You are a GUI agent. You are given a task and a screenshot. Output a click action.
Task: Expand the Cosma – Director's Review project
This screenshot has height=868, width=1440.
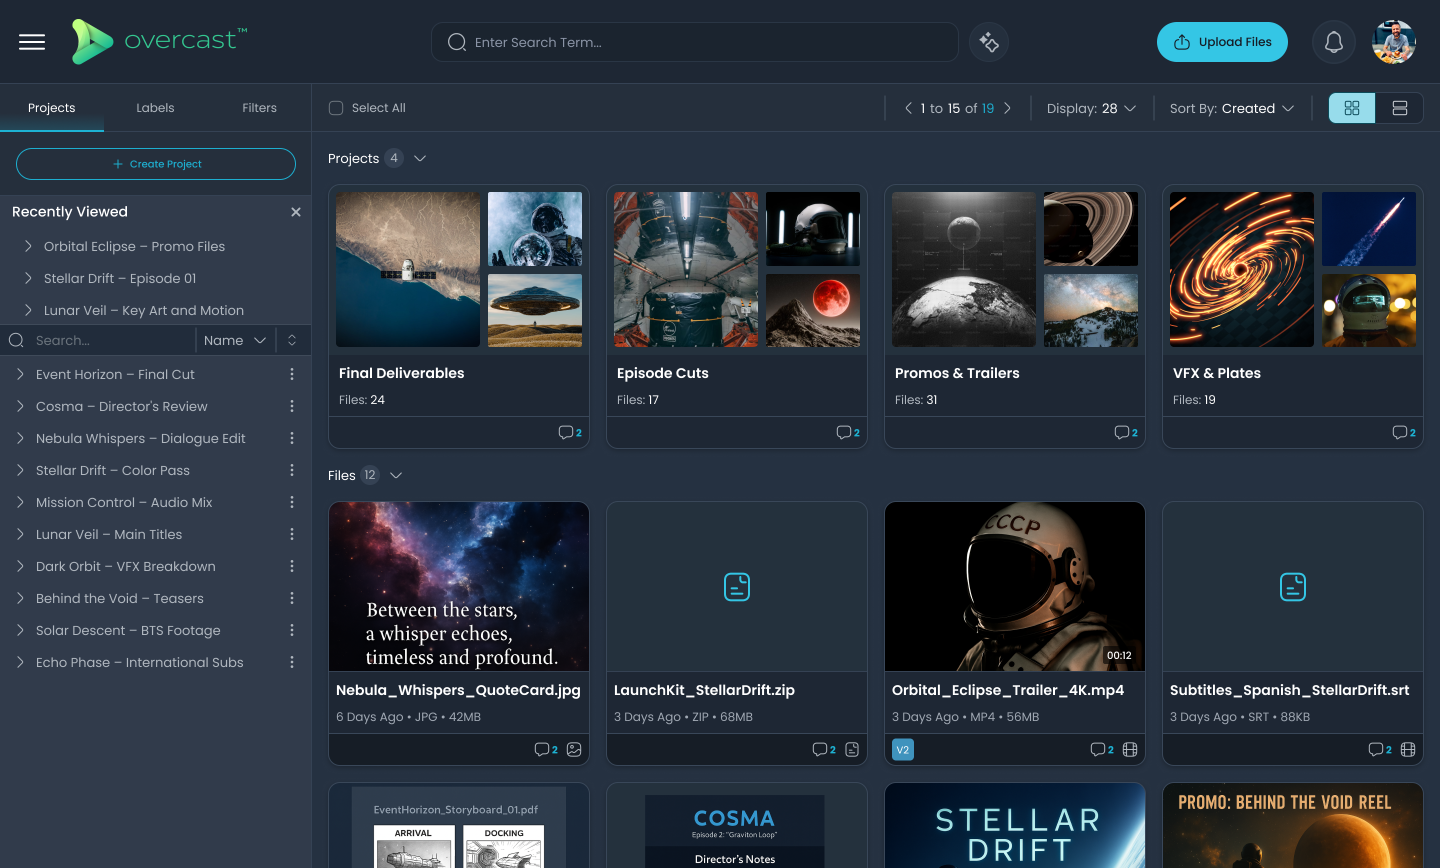click(20, 406)
